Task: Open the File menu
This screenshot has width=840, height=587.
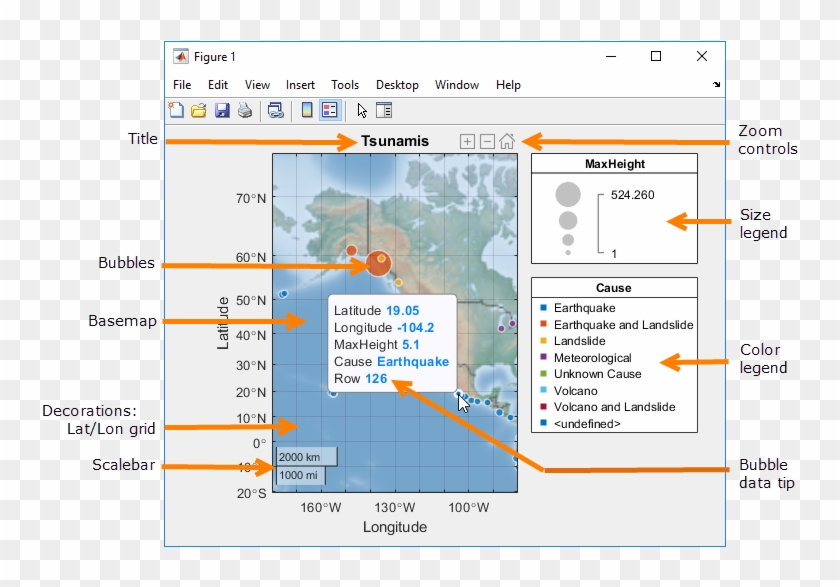Action: click(181, 85)
